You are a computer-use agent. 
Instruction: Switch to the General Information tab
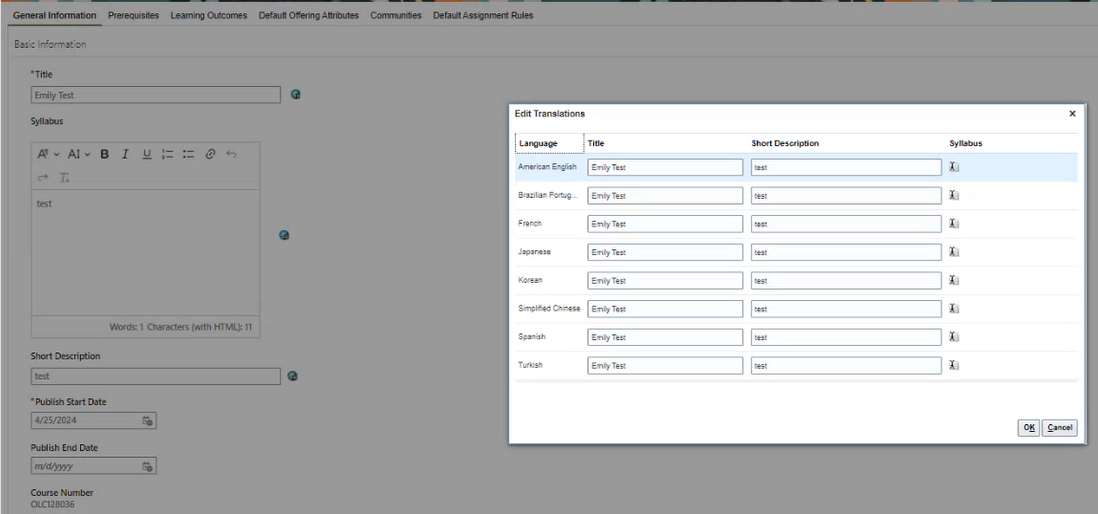tap(55, 15)
